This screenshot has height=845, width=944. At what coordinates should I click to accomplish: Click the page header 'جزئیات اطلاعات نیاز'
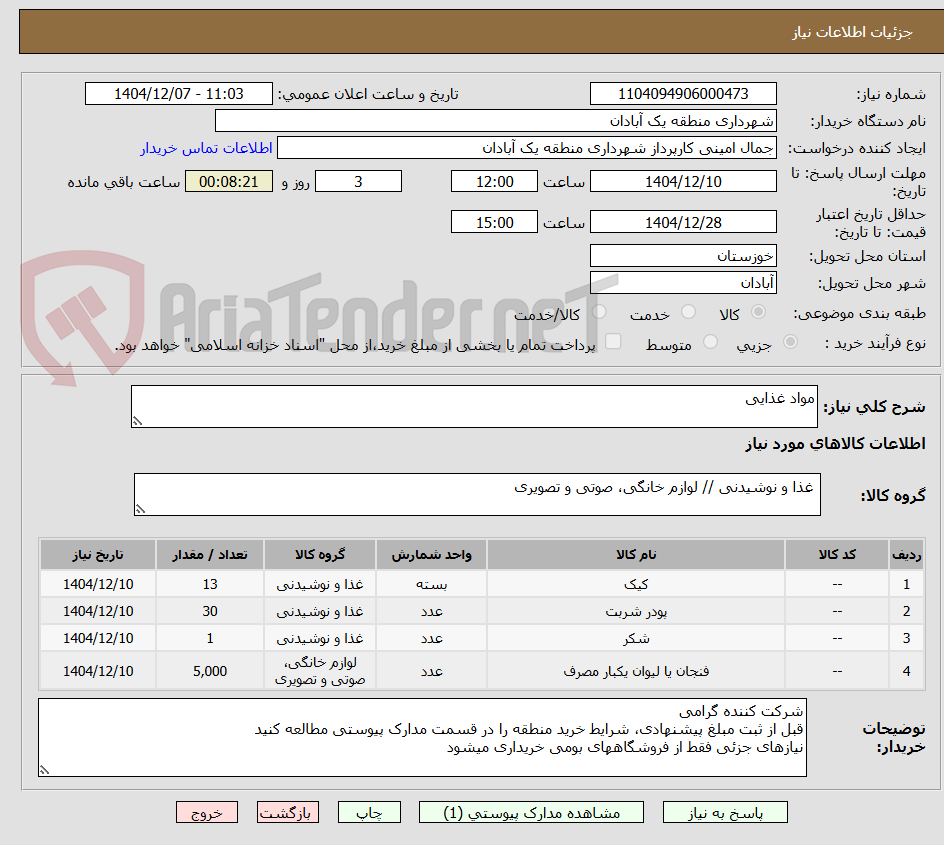pos(852,32)
